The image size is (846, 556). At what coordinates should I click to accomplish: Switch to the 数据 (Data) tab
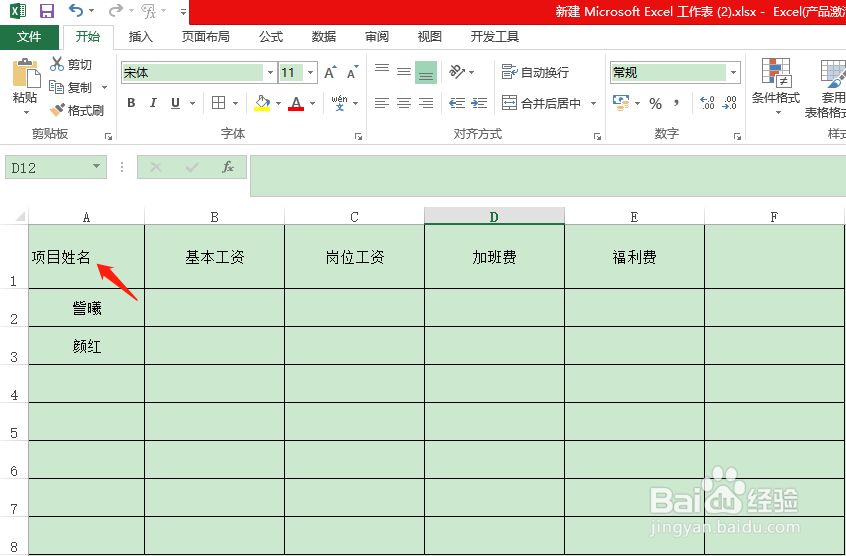(324, 37)
